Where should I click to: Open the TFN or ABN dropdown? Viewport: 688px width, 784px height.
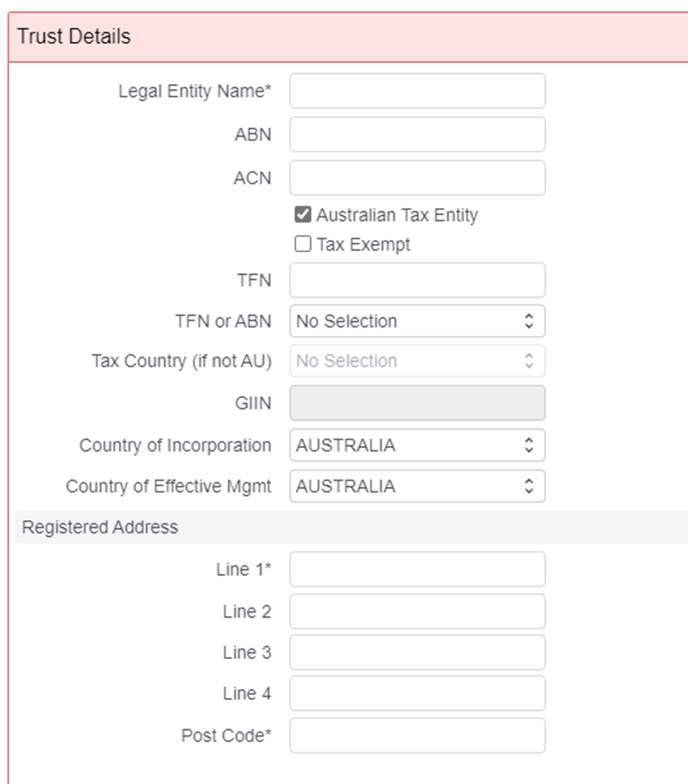click(418, 321)
